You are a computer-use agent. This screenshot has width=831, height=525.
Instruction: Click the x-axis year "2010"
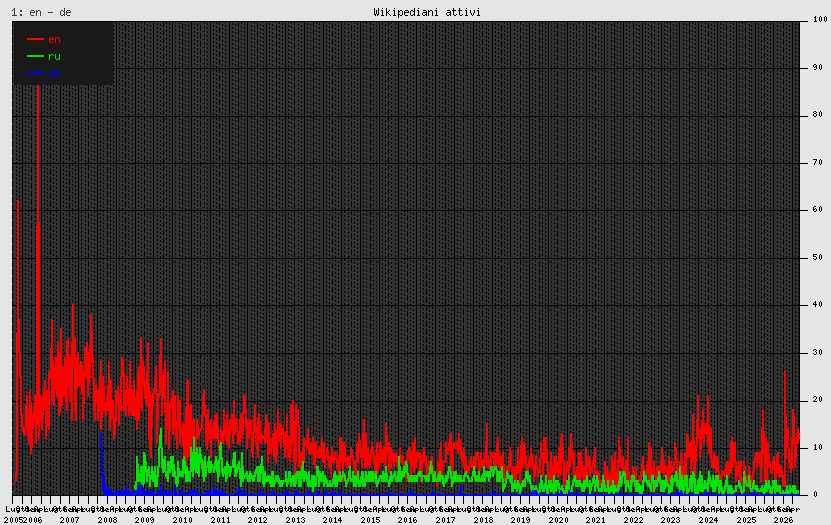[182, 520]
